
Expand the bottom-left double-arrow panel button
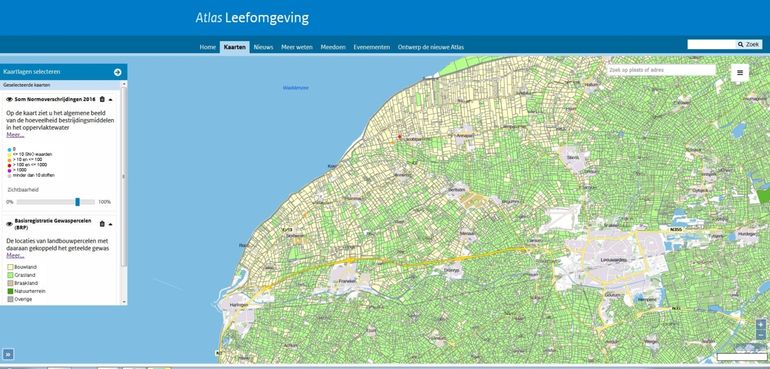(x=8, y=354)
